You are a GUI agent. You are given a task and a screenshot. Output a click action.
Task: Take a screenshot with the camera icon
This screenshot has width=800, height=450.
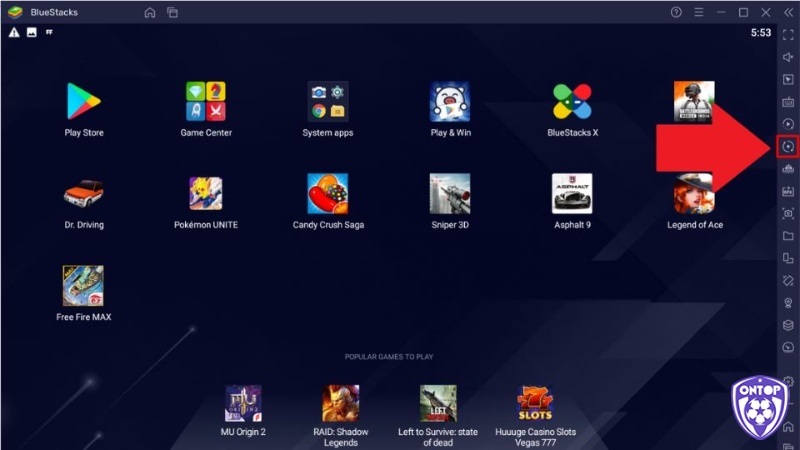point(788,213)
